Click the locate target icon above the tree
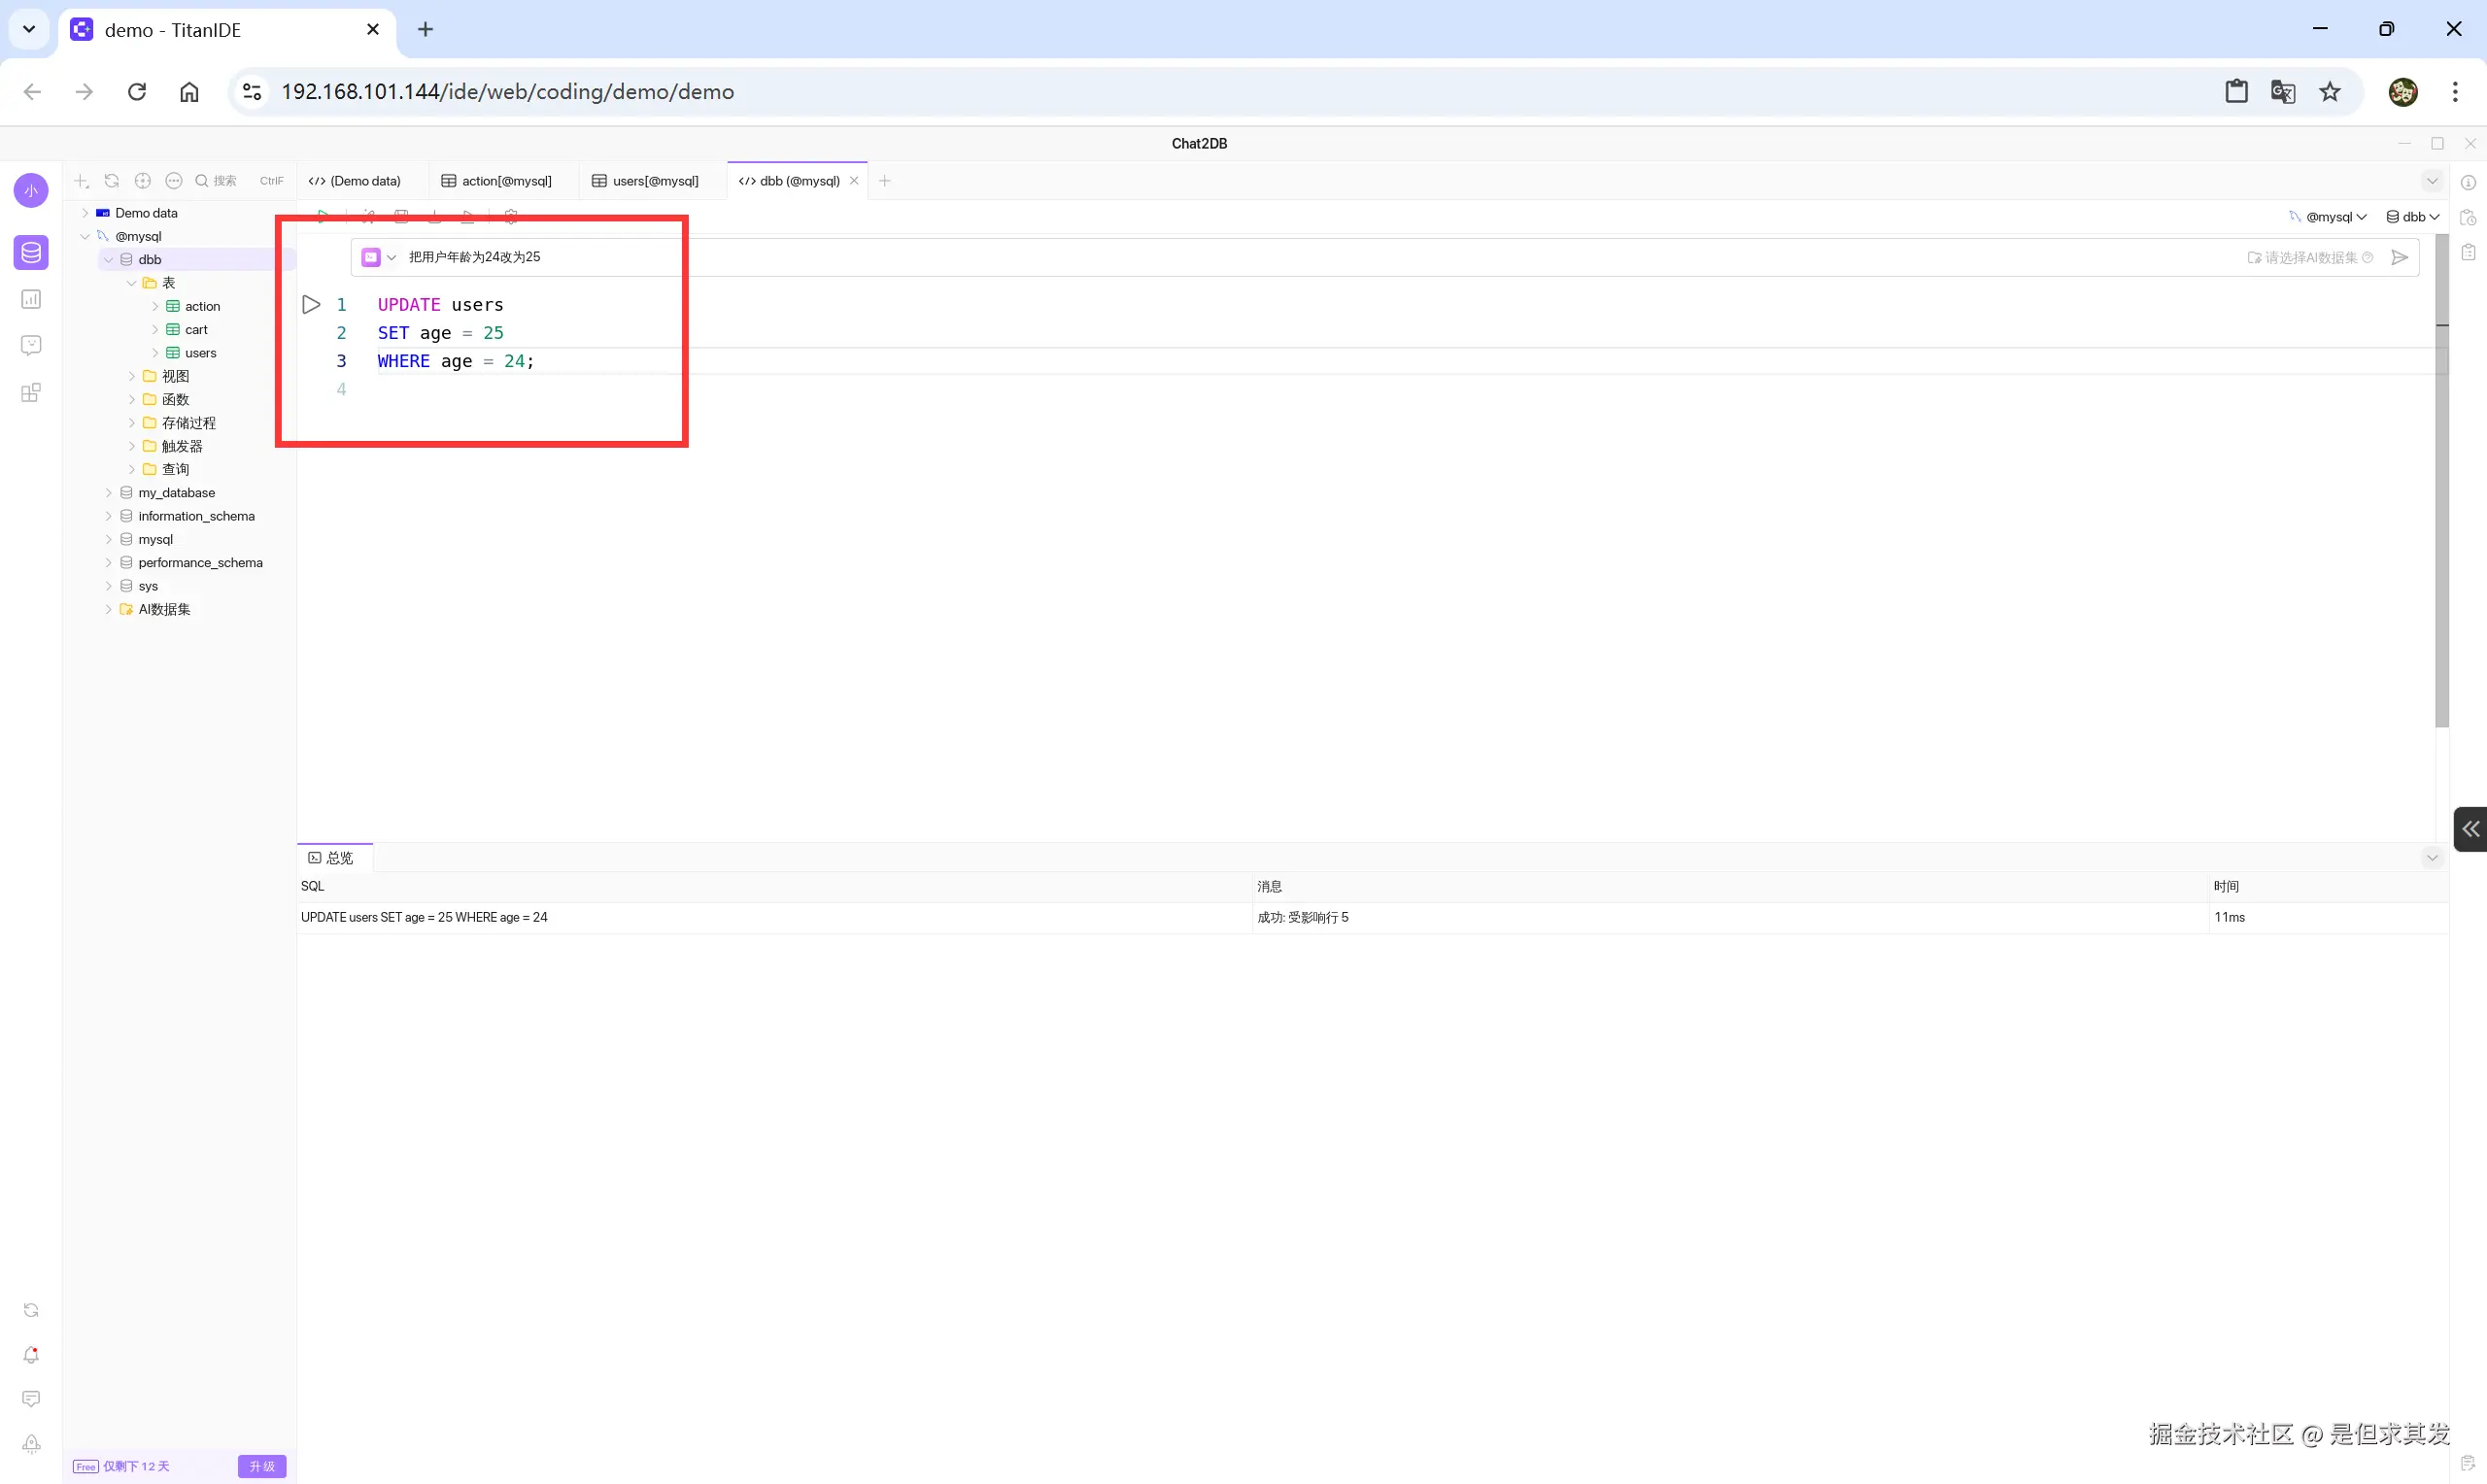 (143, 181)
